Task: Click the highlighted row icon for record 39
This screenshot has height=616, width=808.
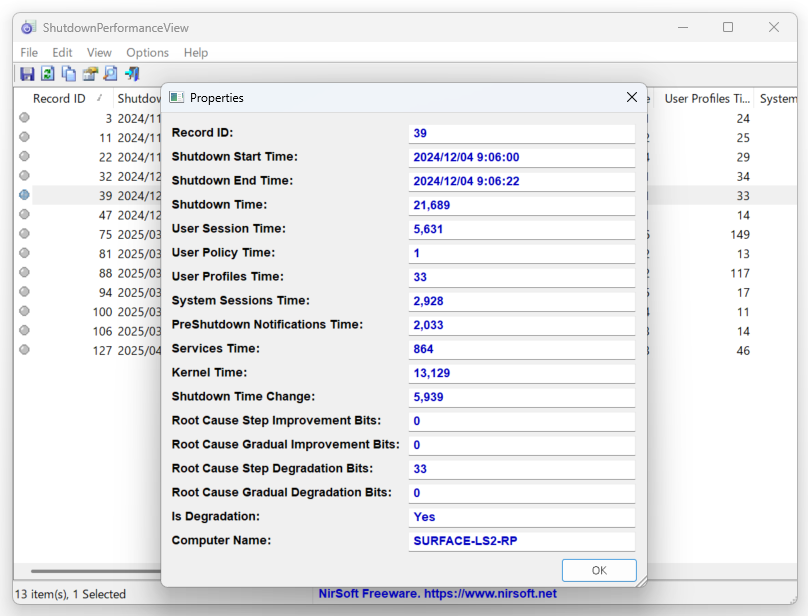Action: click(24, 195)
